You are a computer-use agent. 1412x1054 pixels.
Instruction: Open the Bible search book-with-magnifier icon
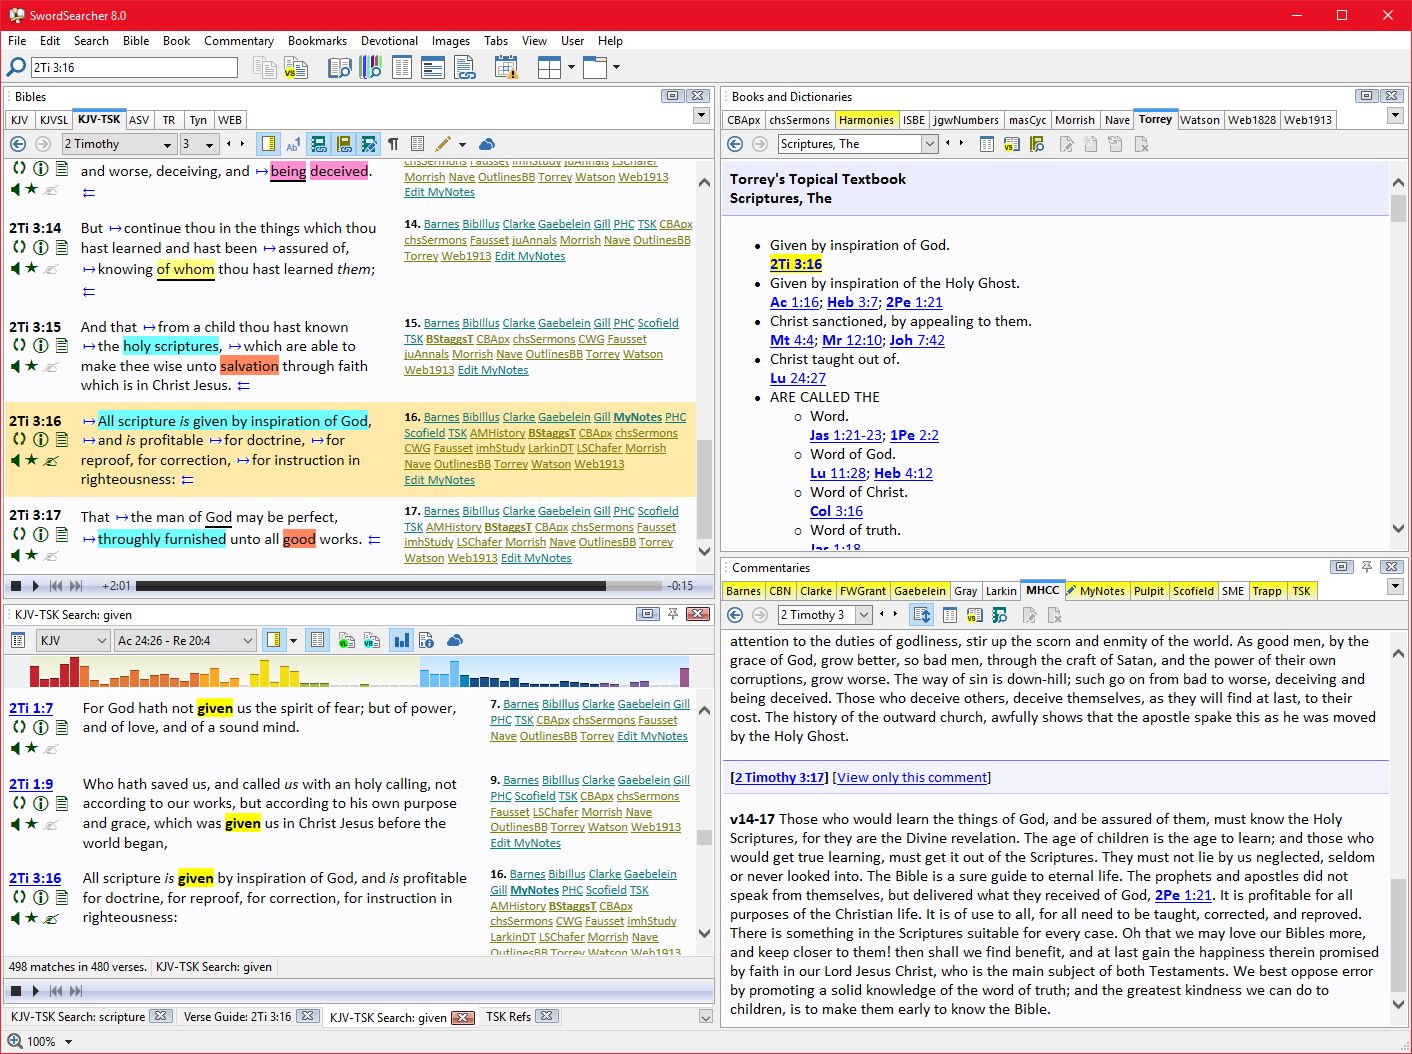click(340, 68)
